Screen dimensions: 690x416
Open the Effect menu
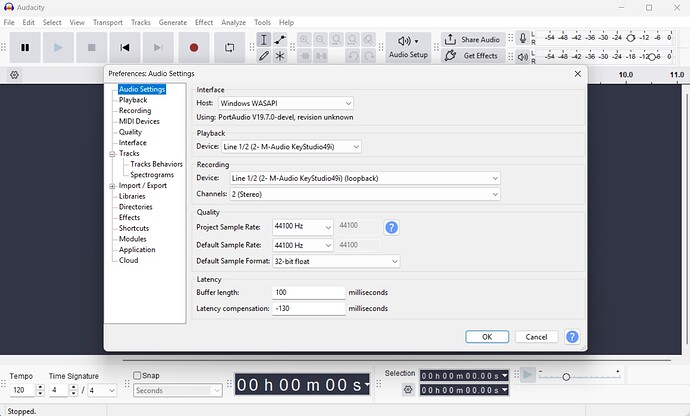204,22
